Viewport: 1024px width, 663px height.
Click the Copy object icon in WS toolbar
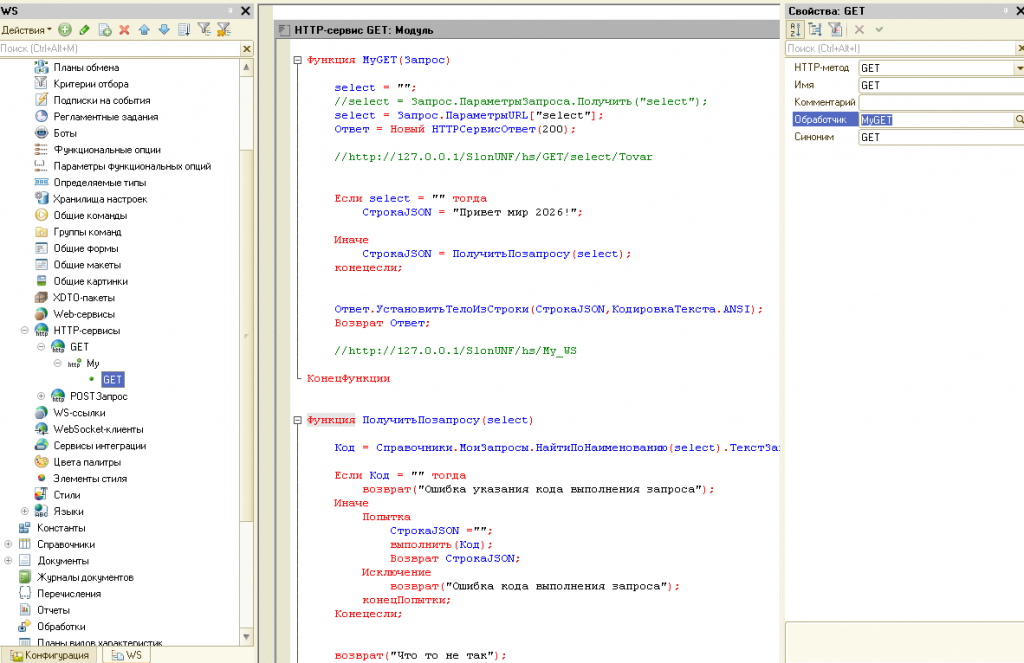pyautogui.click(x=104, y=29)
